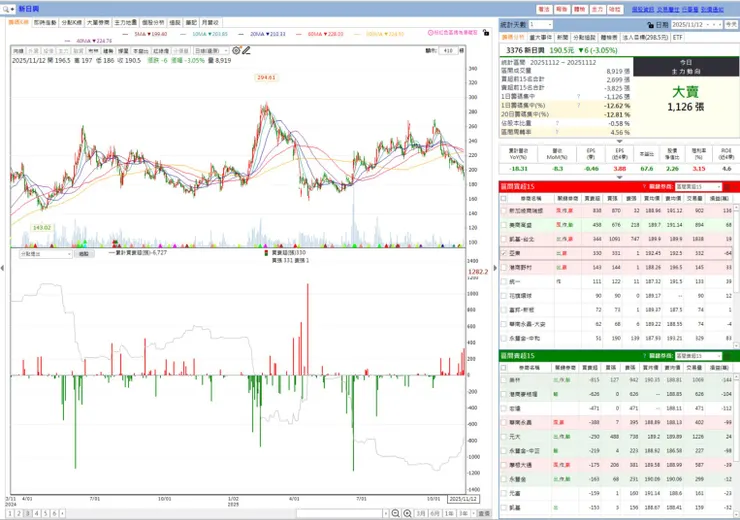
Task: Expand the triangle below the EPS metrics row
Action: pos(619,177)
